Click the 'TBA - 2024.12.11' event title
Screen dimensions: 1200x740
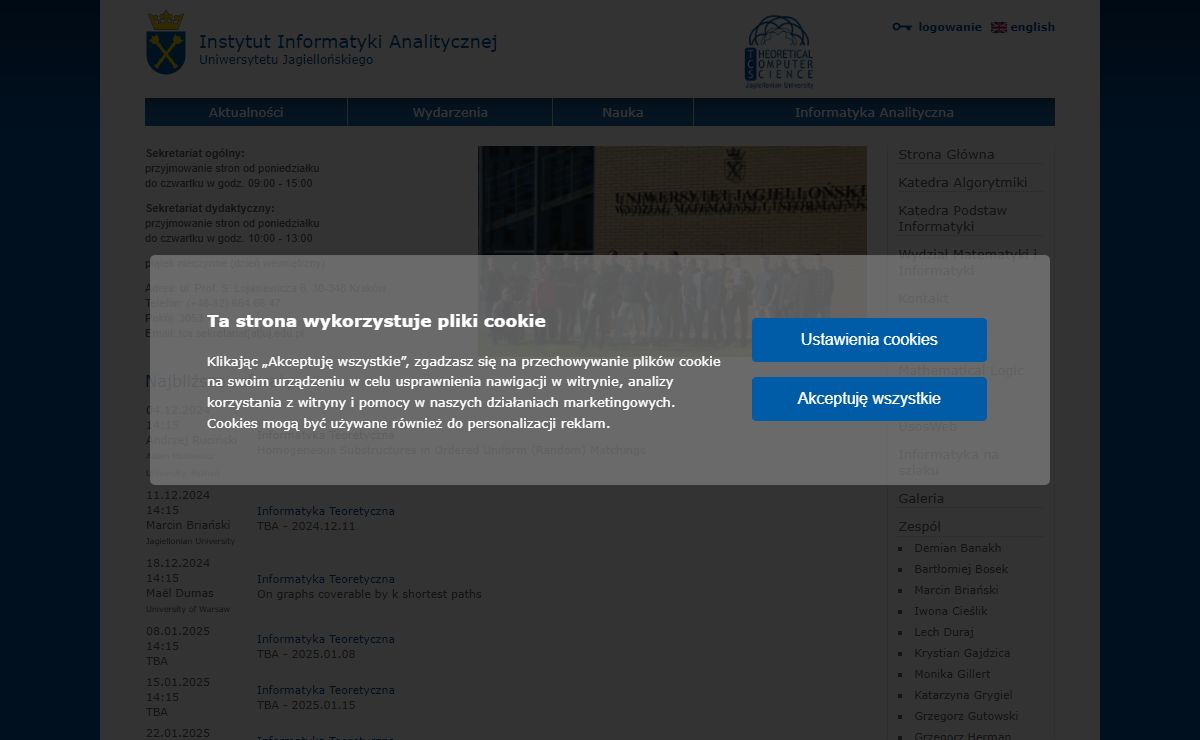tap(306, 526)
